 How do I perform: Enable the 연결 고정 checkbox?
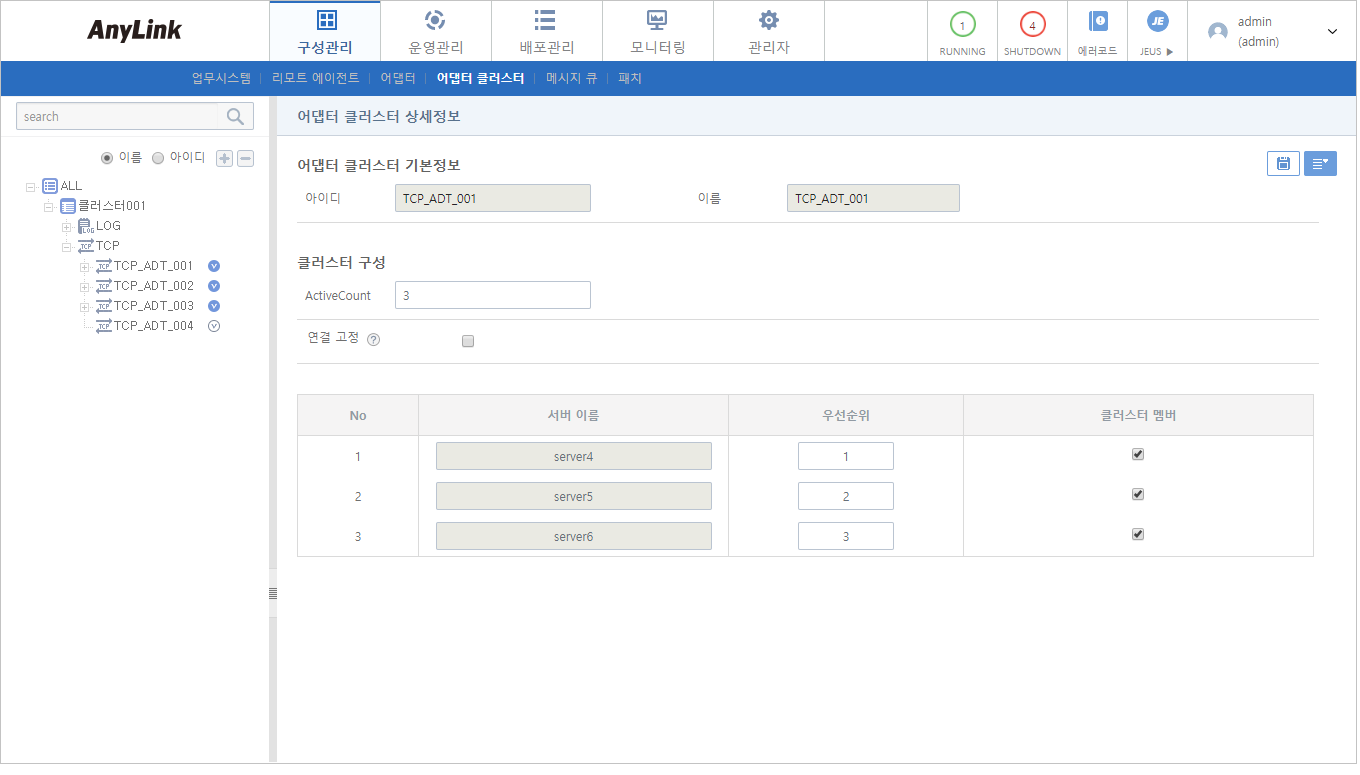click(467, 341)
